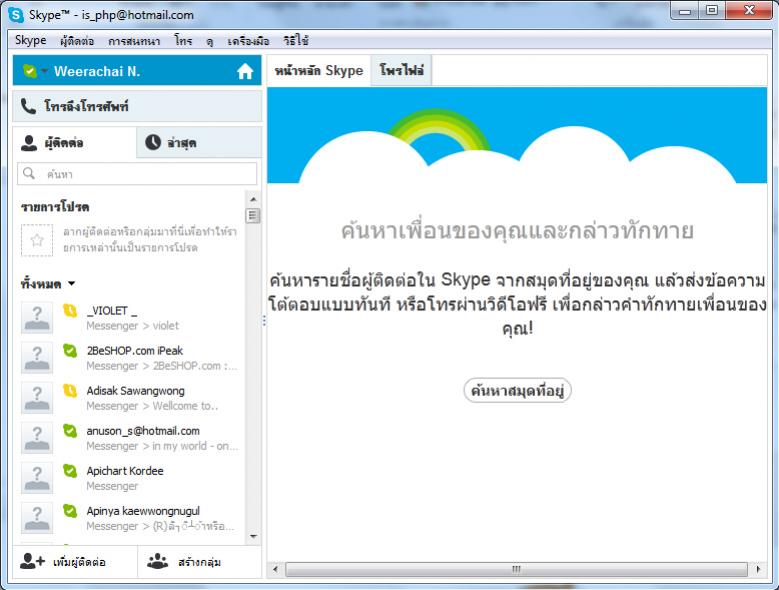Click the phone handset icon for calling phones
779x590 pixels.
click(x=28, y=106)
